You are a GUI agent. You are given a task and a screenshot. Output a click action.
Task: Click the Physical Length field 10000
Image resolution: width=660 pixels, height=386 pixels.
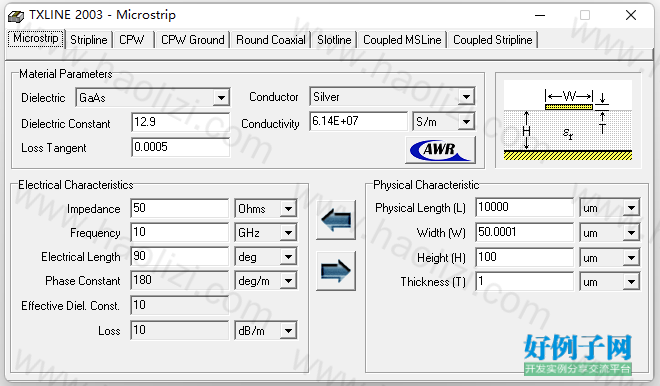coord(524,207)
